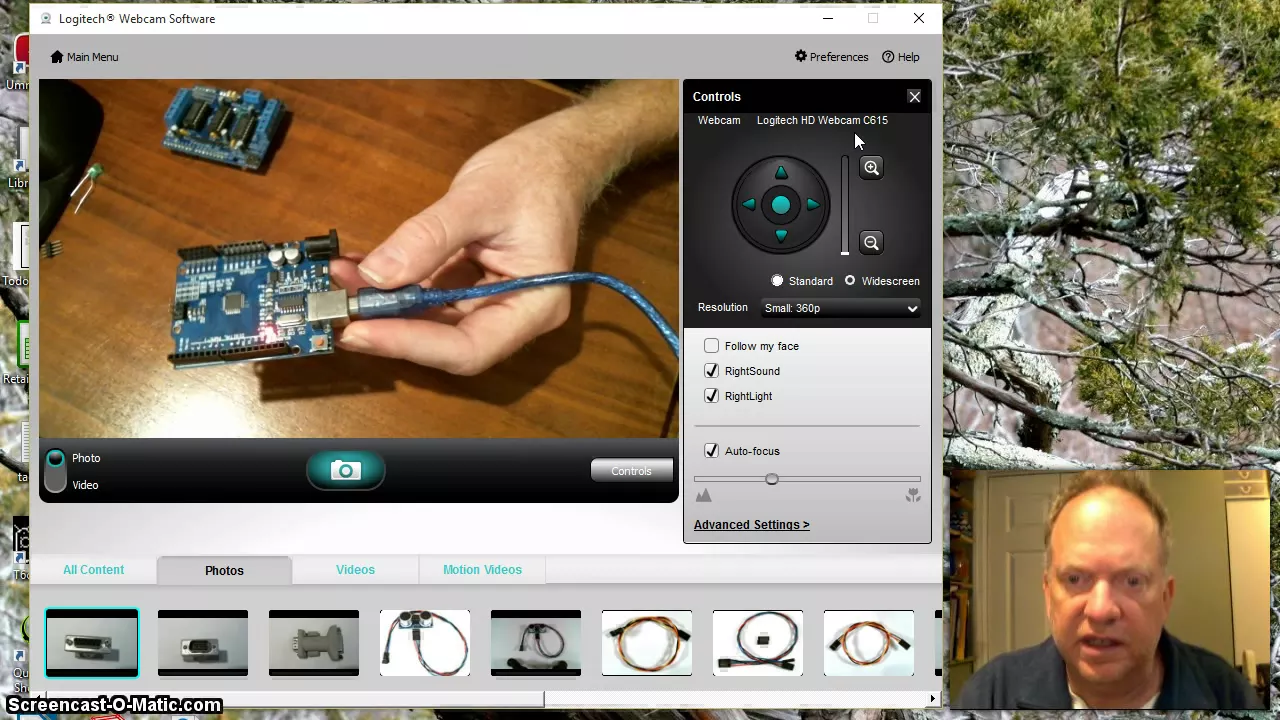Screen dimensions: 1280x720
Task: Open the ultrasonic sensor with wires thumbnail
Action: click(x=425, y=643)
